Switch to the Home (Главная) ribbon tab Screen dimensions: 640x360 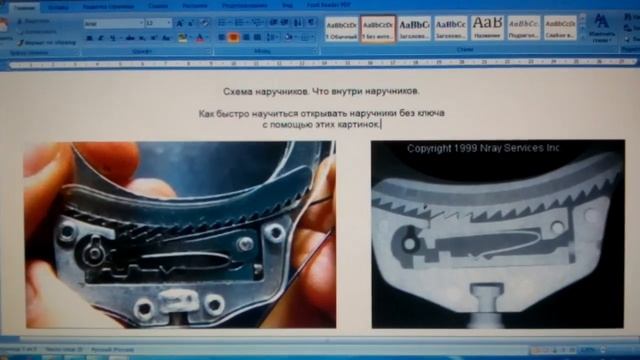[x=24, y=7]
